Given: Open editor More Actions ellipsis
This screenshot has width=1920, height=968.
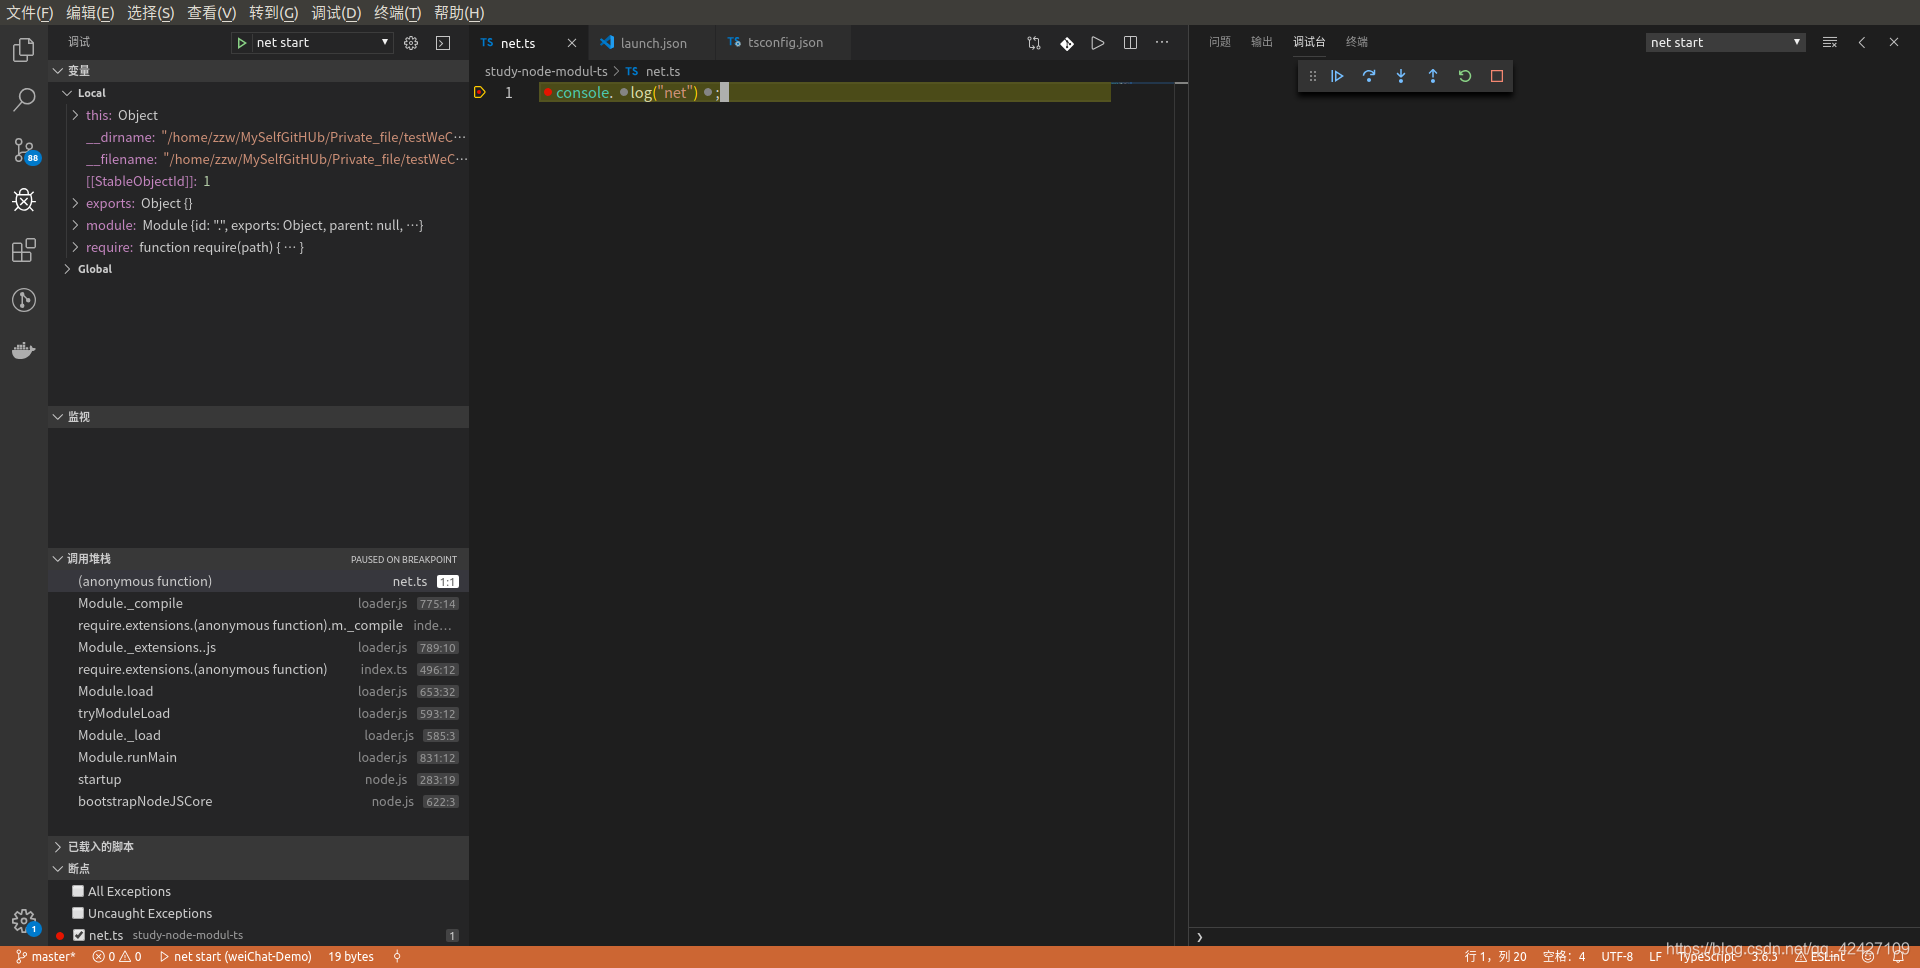Looking at the screenshot, I should click(x=1162, y=43).
